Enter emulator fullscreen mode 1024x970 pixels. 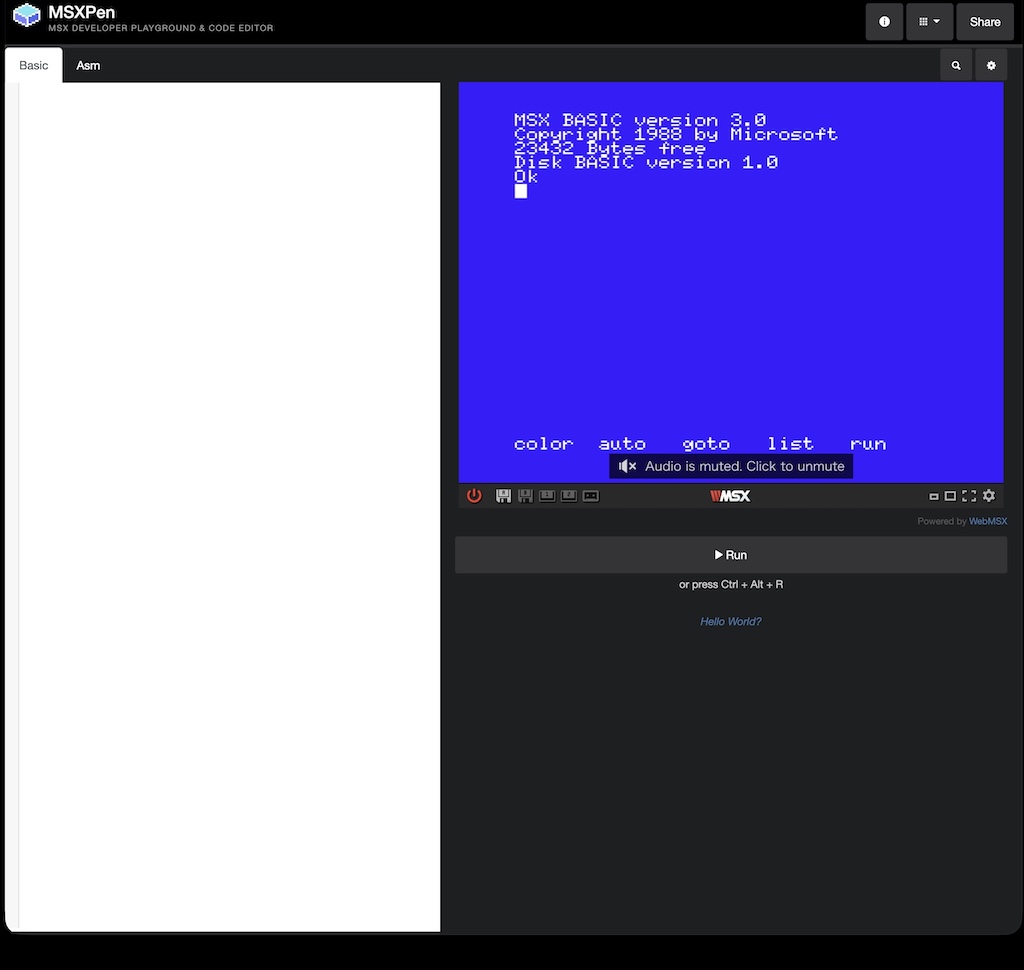968,495
